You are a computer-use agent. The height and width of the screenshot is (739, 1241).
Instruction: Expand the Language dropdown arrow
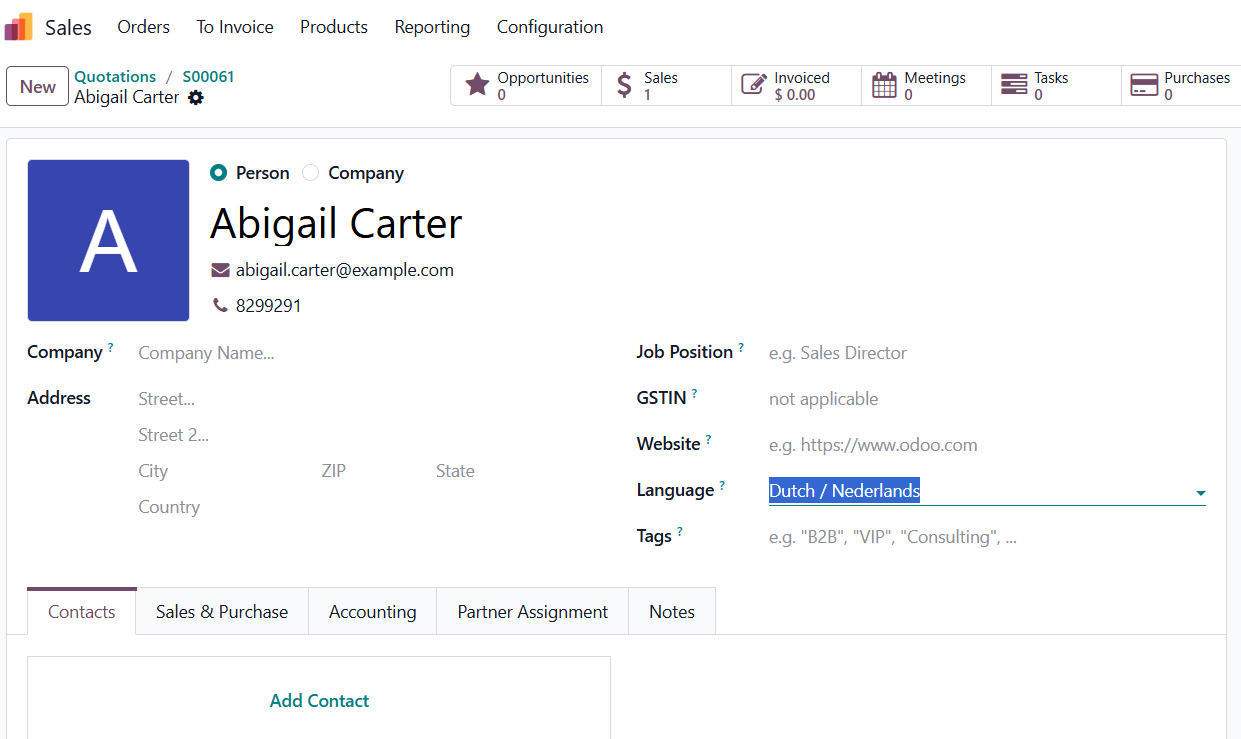point(1200,493)
